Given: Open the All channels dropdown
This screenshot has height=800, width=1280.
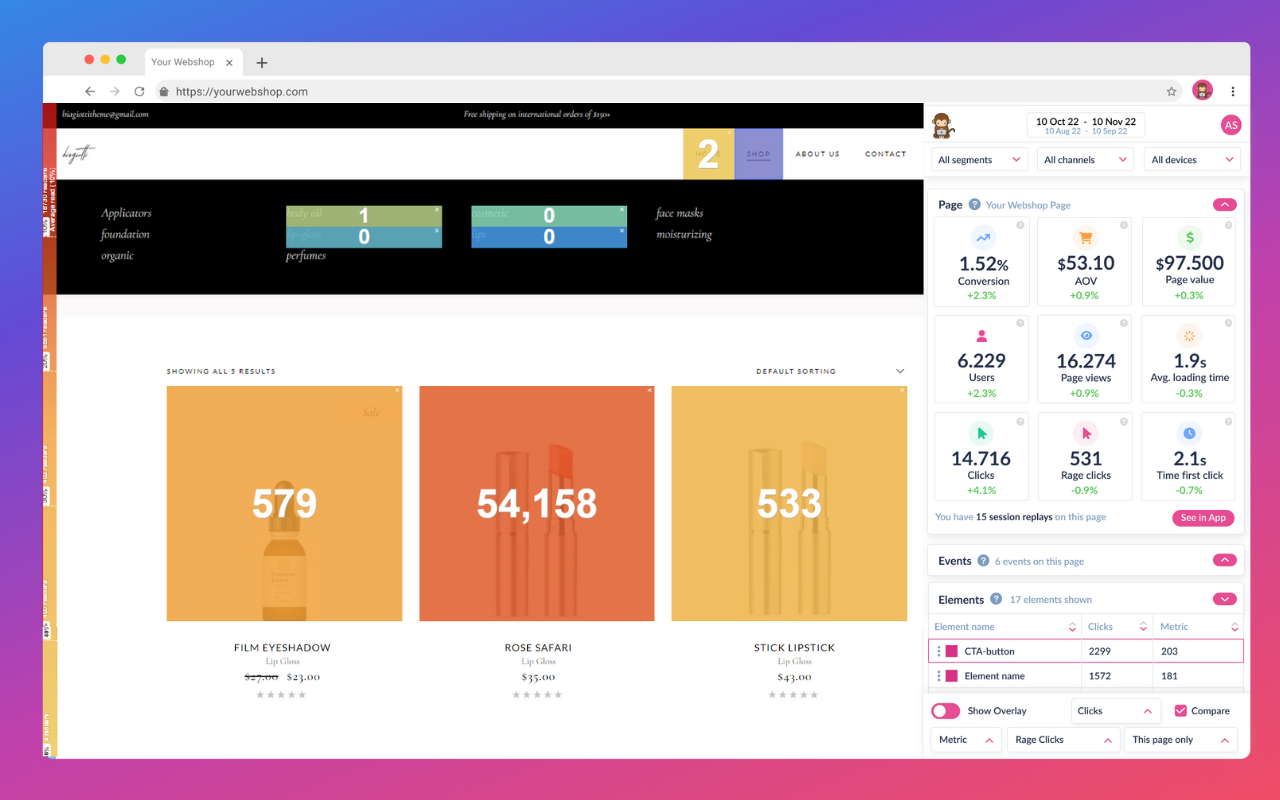Looking at the screenshot, I should click(1086, 159).
